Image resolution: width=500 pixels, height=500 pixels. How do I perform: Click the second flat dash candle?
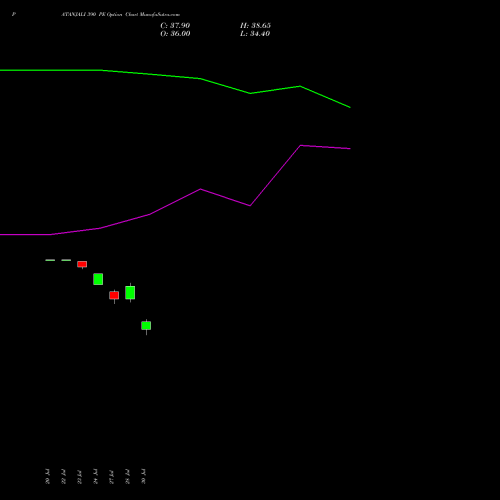click(66, 260)
